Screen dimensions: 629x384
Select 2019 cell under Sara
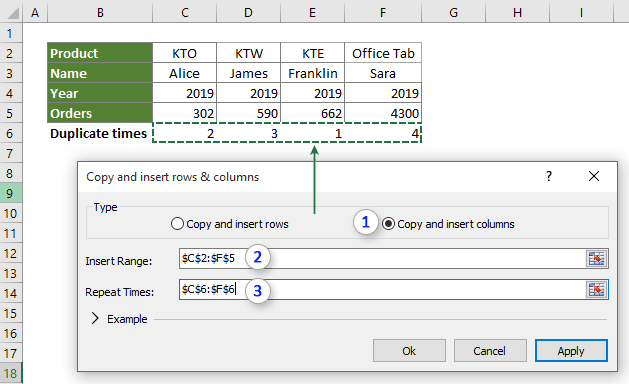coord(383,93)
